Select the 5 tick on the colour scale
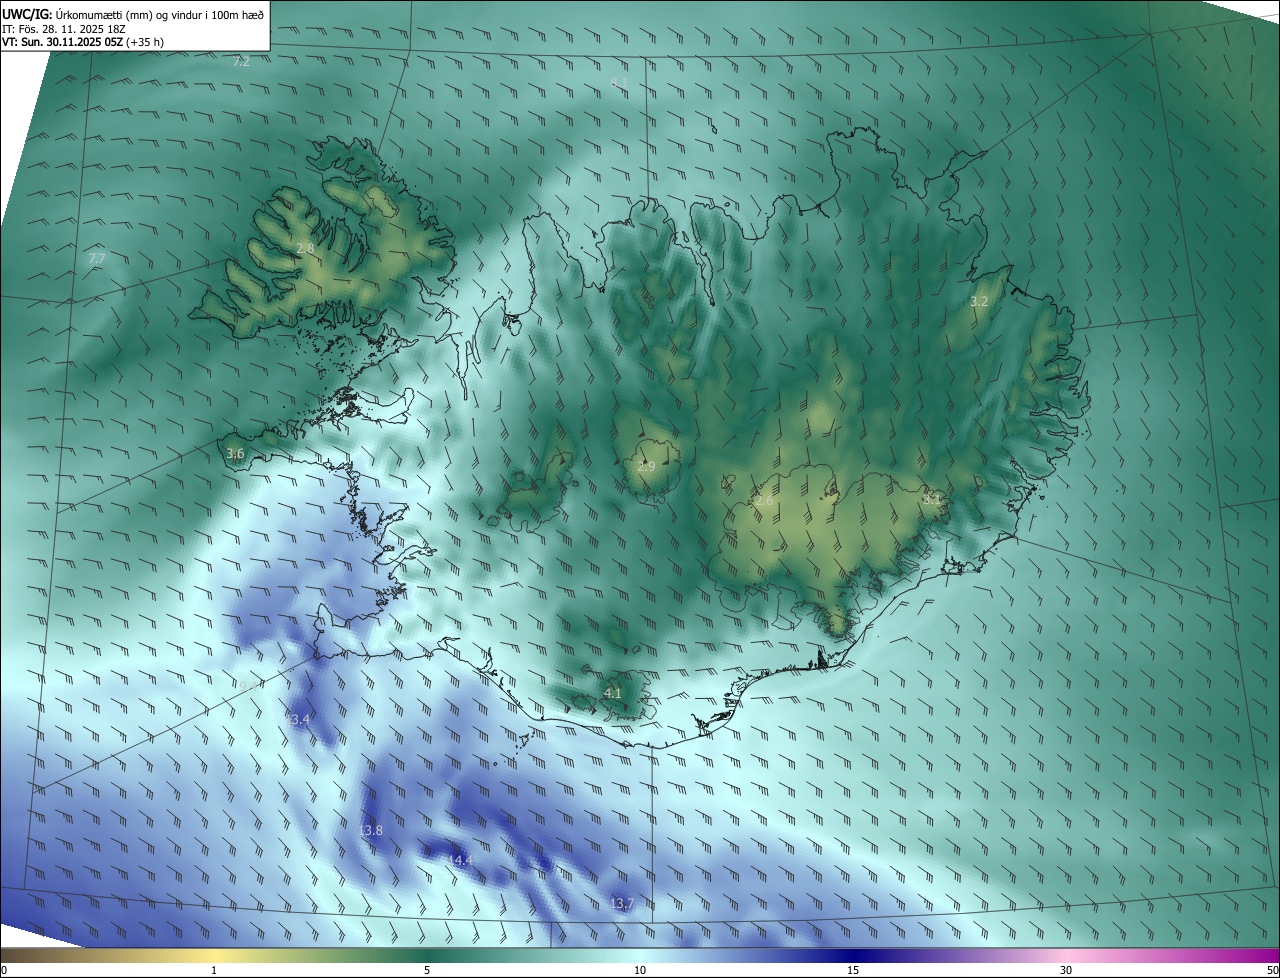The image size is (1280, 978). tap(427, 970)
